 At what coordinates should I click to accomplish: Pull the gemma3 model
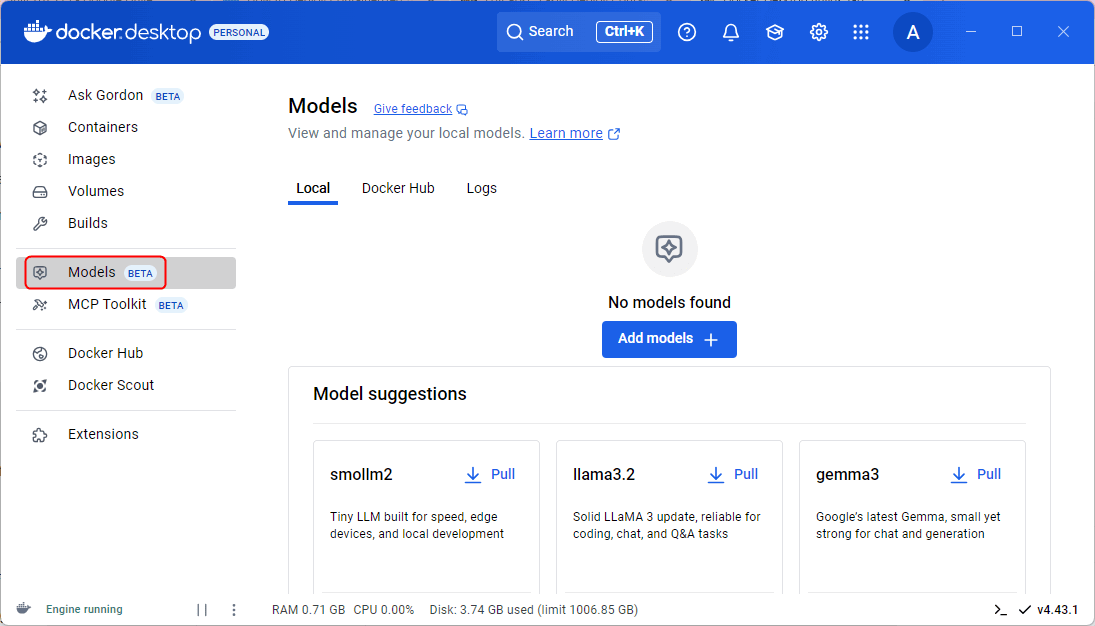pos(976,474)
